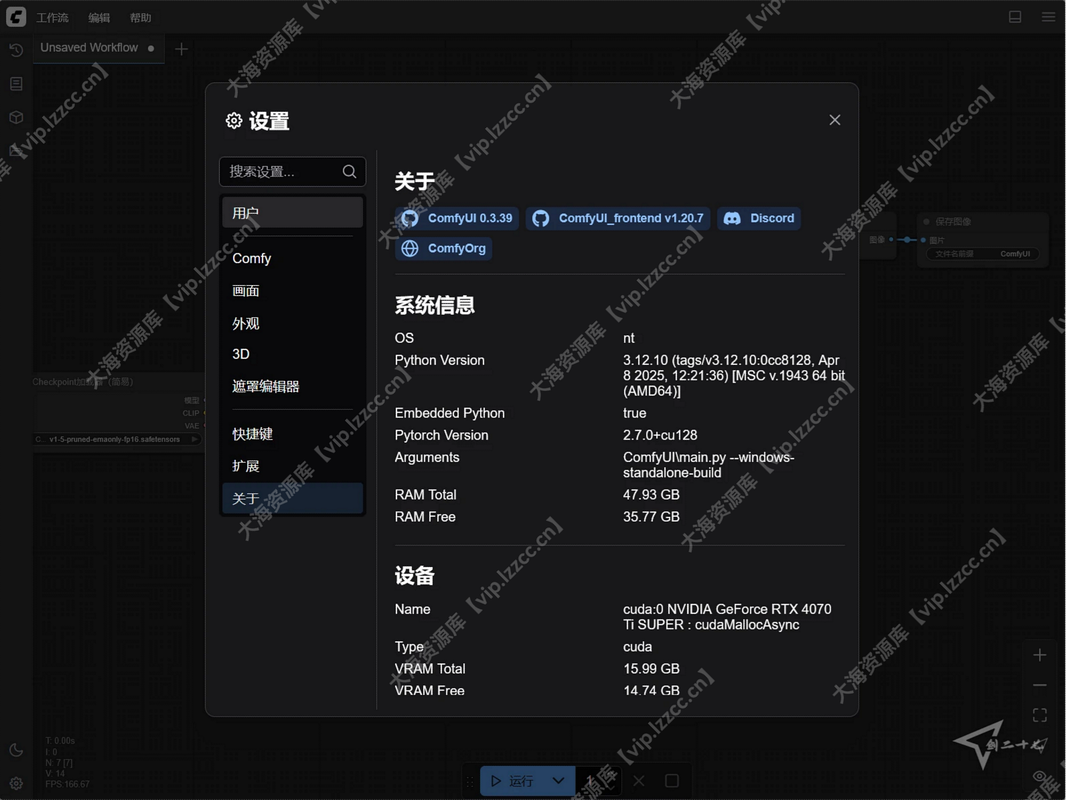The width and height of the screenshot is (1066, 800).
Task: Select the 关于 settings category
Action: click(292, 498)
